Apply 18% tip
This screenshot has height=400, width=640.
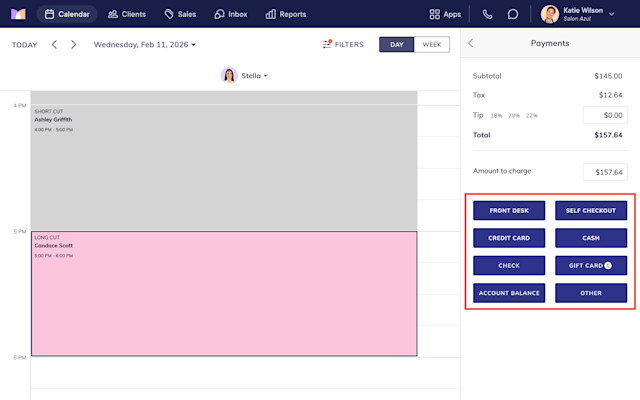(x=496, y=116)
